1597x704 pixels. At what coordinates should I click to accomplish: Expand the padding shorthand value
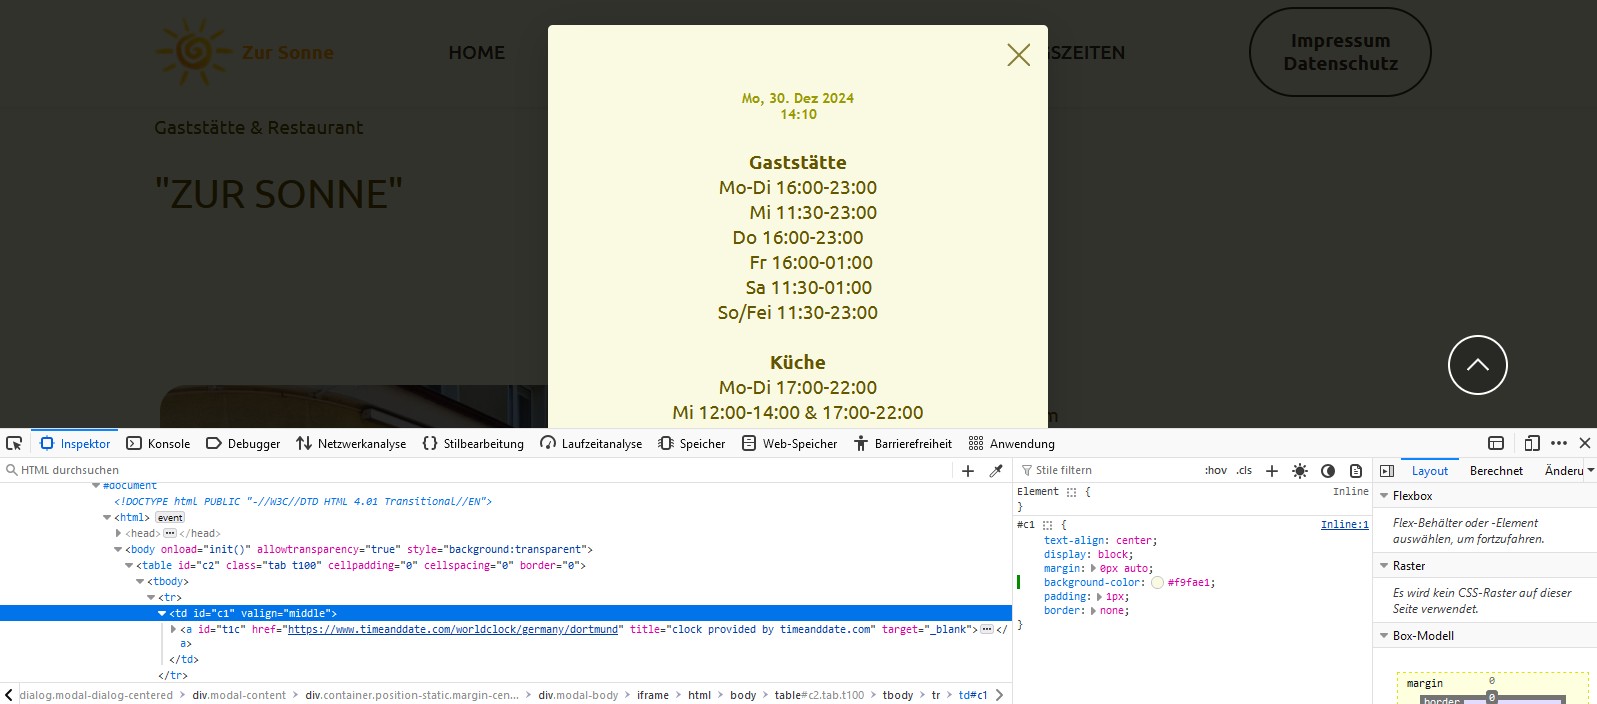pos(1100,597)
